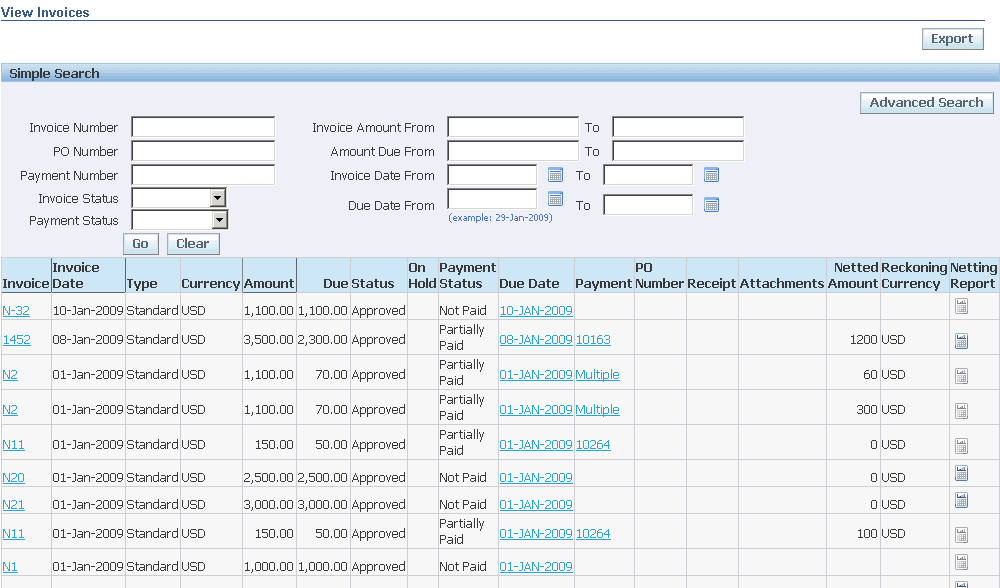Open netting report icon for invoice 1452
Screen dimensions: 1000x588
961,341
